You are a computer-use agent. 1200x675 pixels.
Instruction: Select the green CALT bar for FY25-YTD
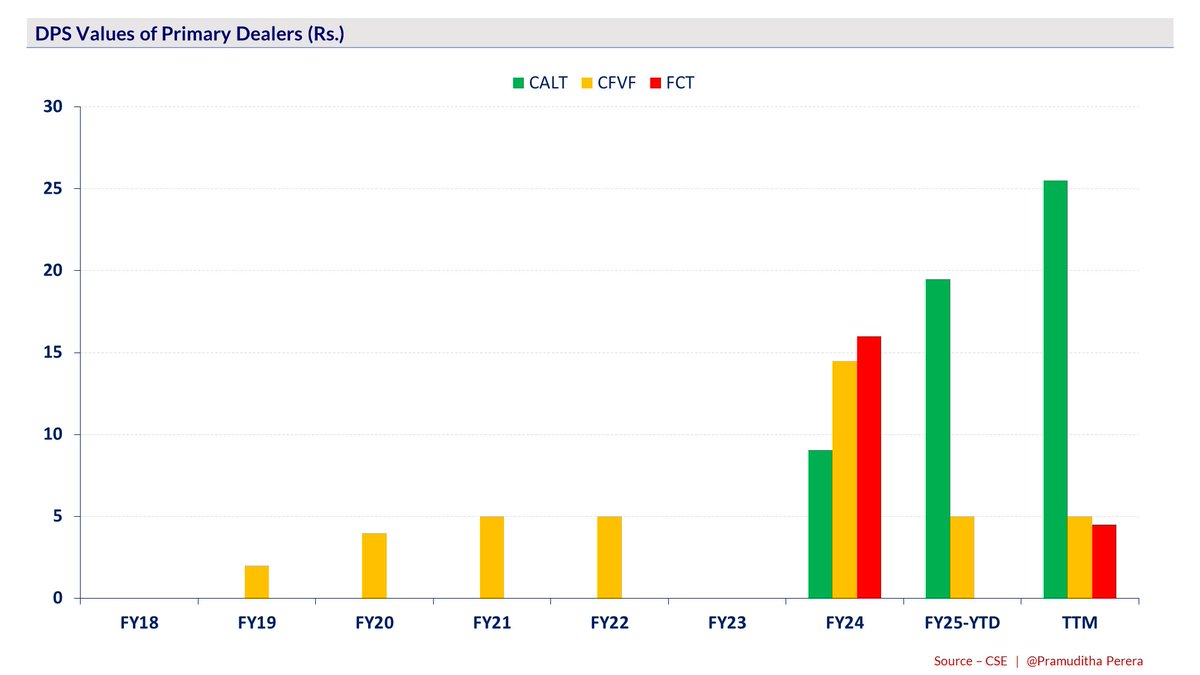click(938, 439)
